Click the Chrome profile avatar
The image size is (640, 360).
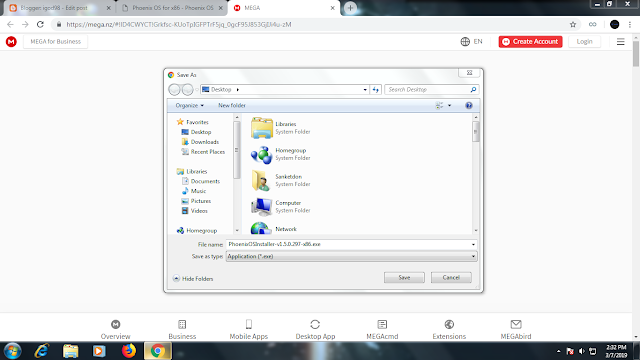(614, 24)
